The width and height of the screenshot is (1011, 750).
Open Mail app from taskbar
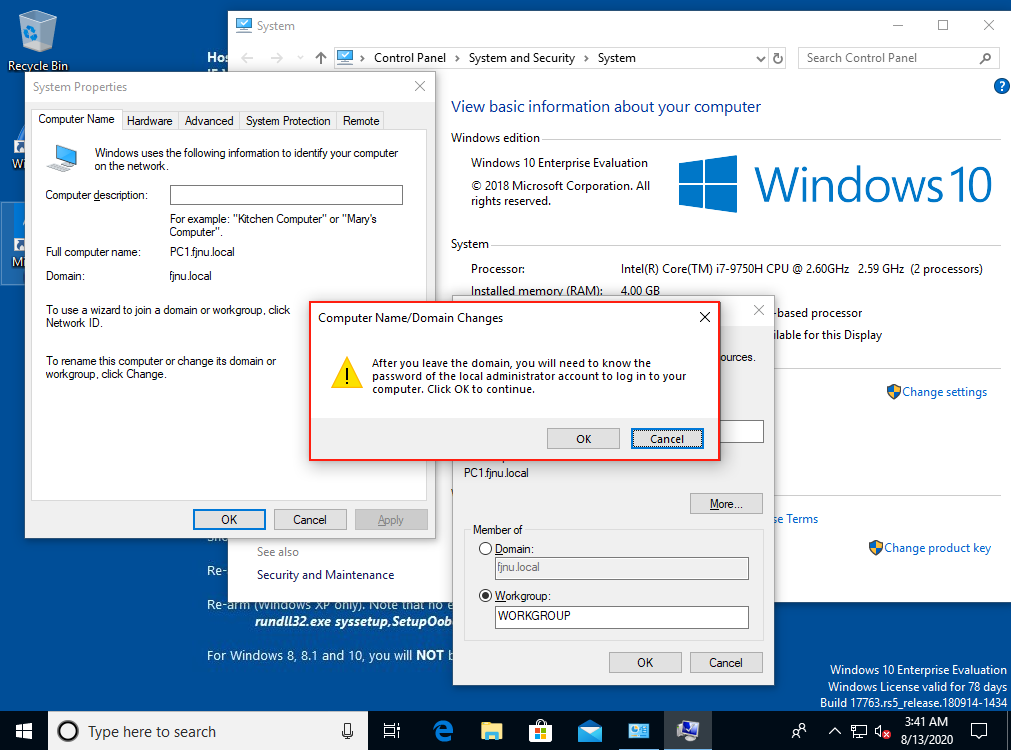point(589,731)
